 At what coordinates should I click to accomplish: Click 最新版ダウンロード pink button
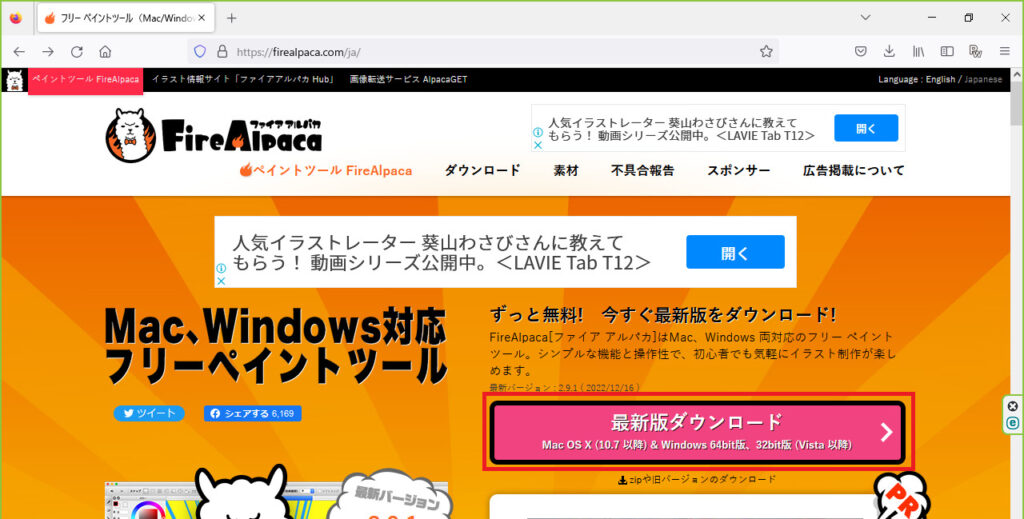(x=697, y=432)
